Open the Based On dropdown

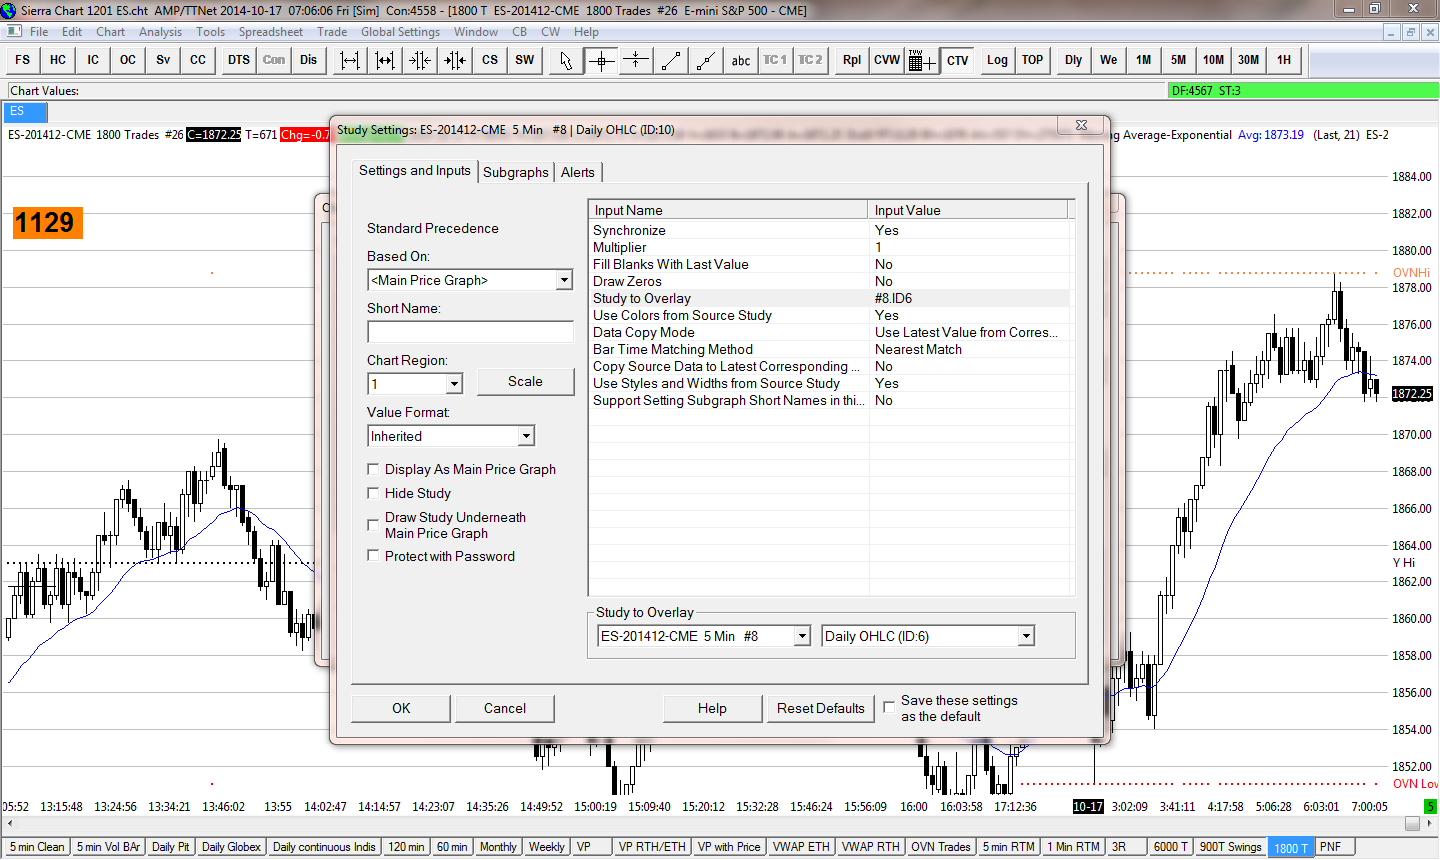[564, 280]
